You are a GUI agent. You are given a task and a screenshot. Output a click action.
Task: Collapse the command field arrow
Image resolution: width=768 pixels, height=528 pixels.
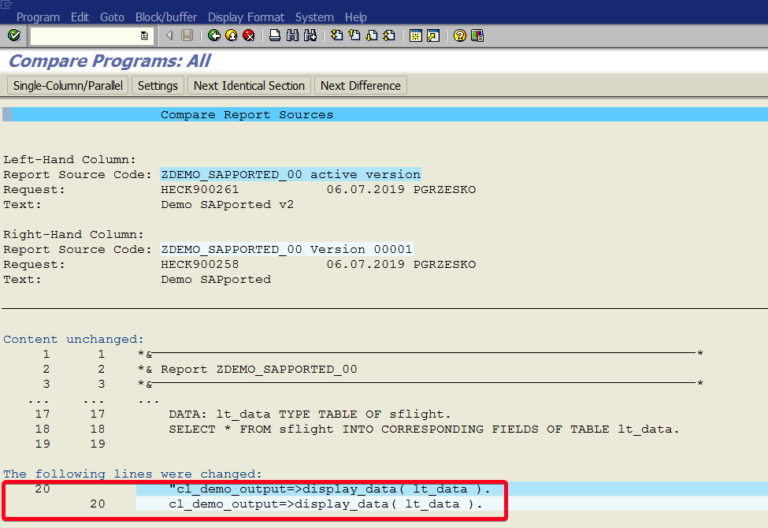[169, 35]
